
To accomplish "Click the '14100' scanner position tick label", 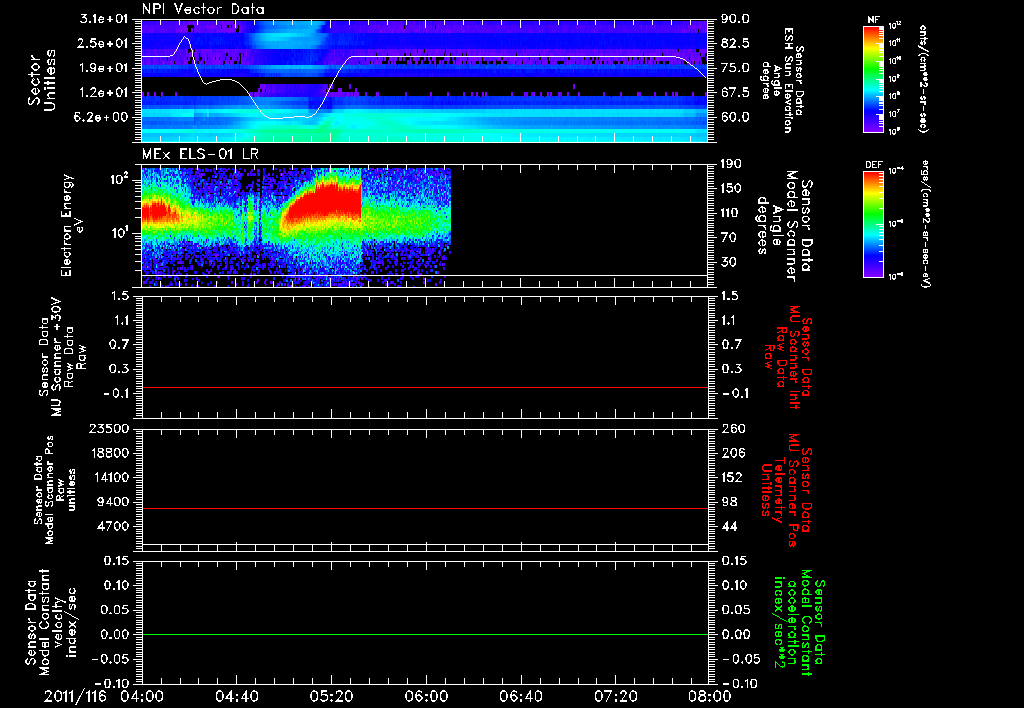I will click(x=108, y=477).
